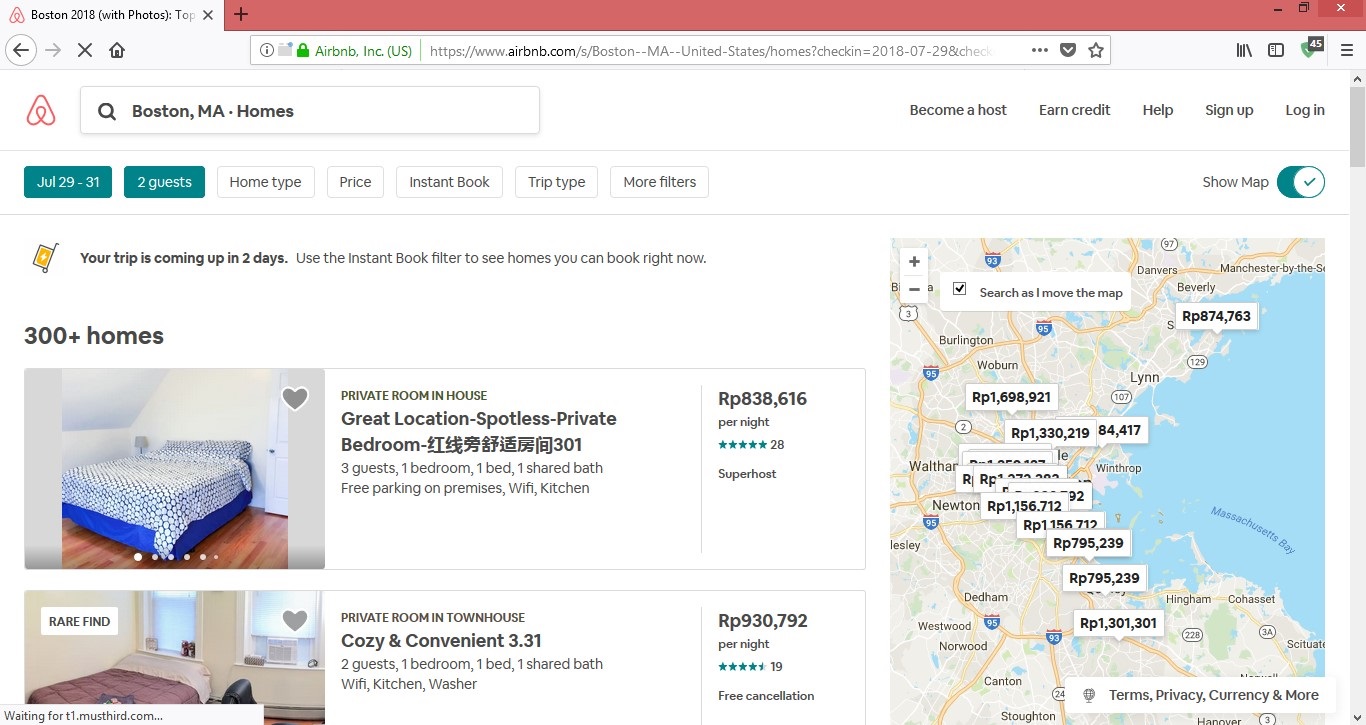Image resolution: width=1366 pixels, height=725 pixels.
Task: Open the Firefox hamburger menu
Action: 1346,50
